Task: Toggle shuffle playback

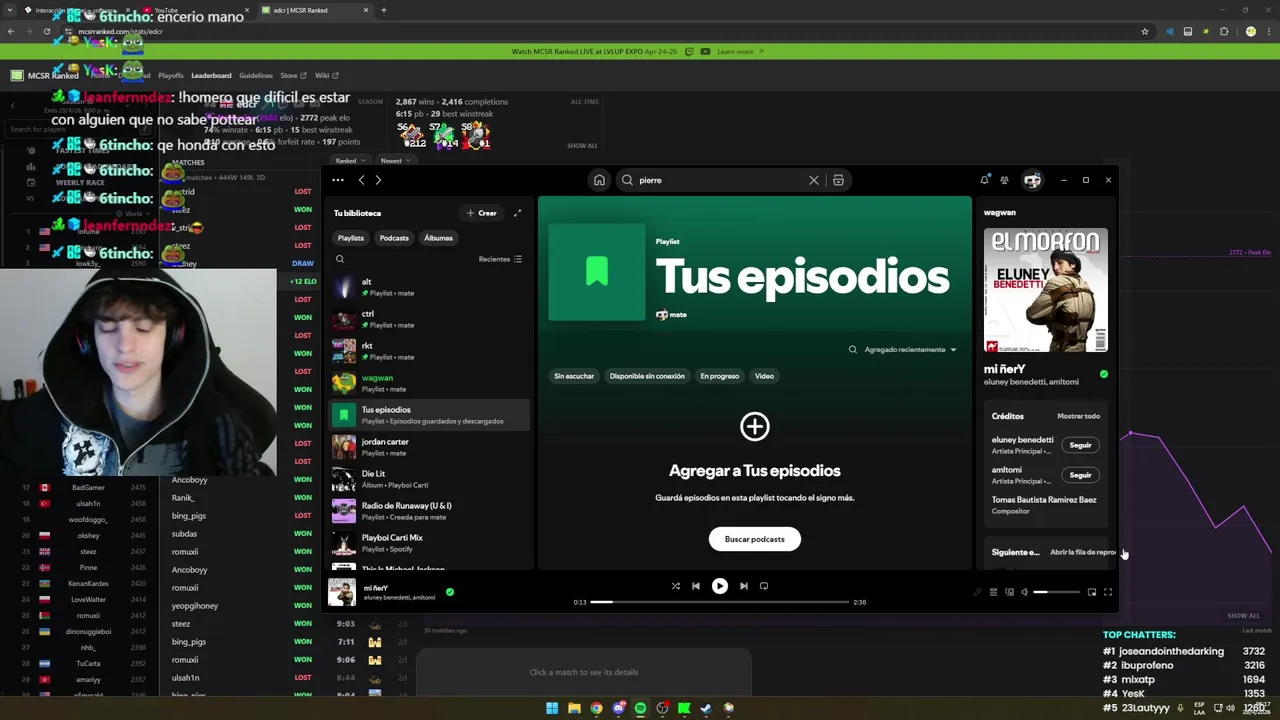Action: tap(675, 586)
